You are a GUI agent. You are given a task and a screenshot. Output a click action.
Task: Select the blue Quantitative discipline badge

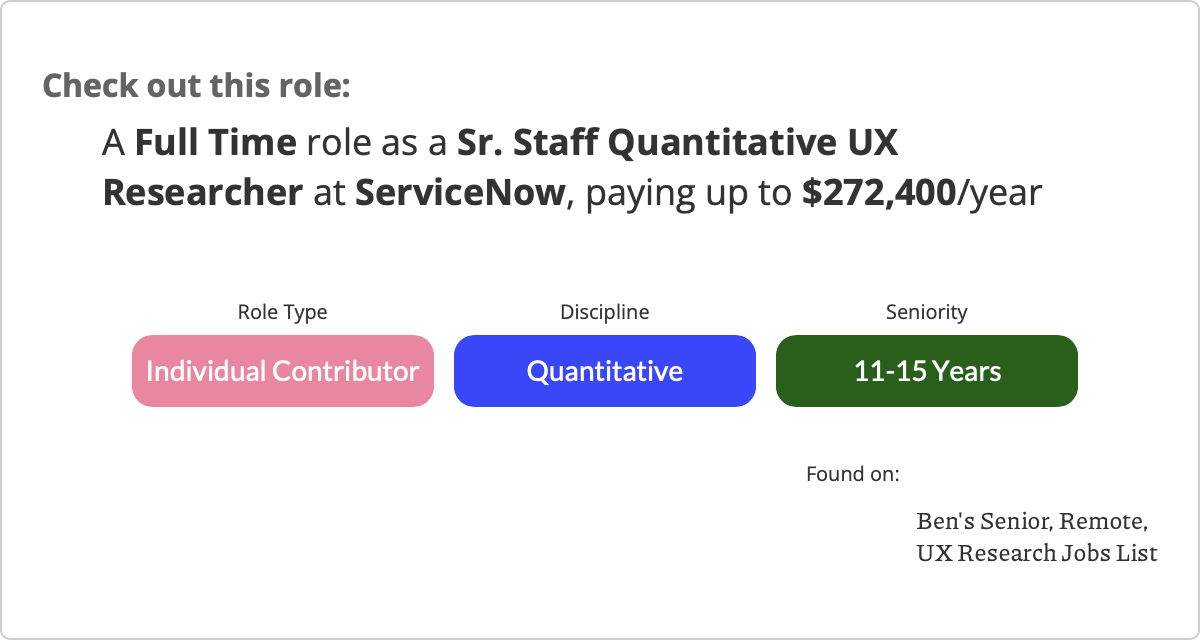pyautogui.click(x=605, y=371)
